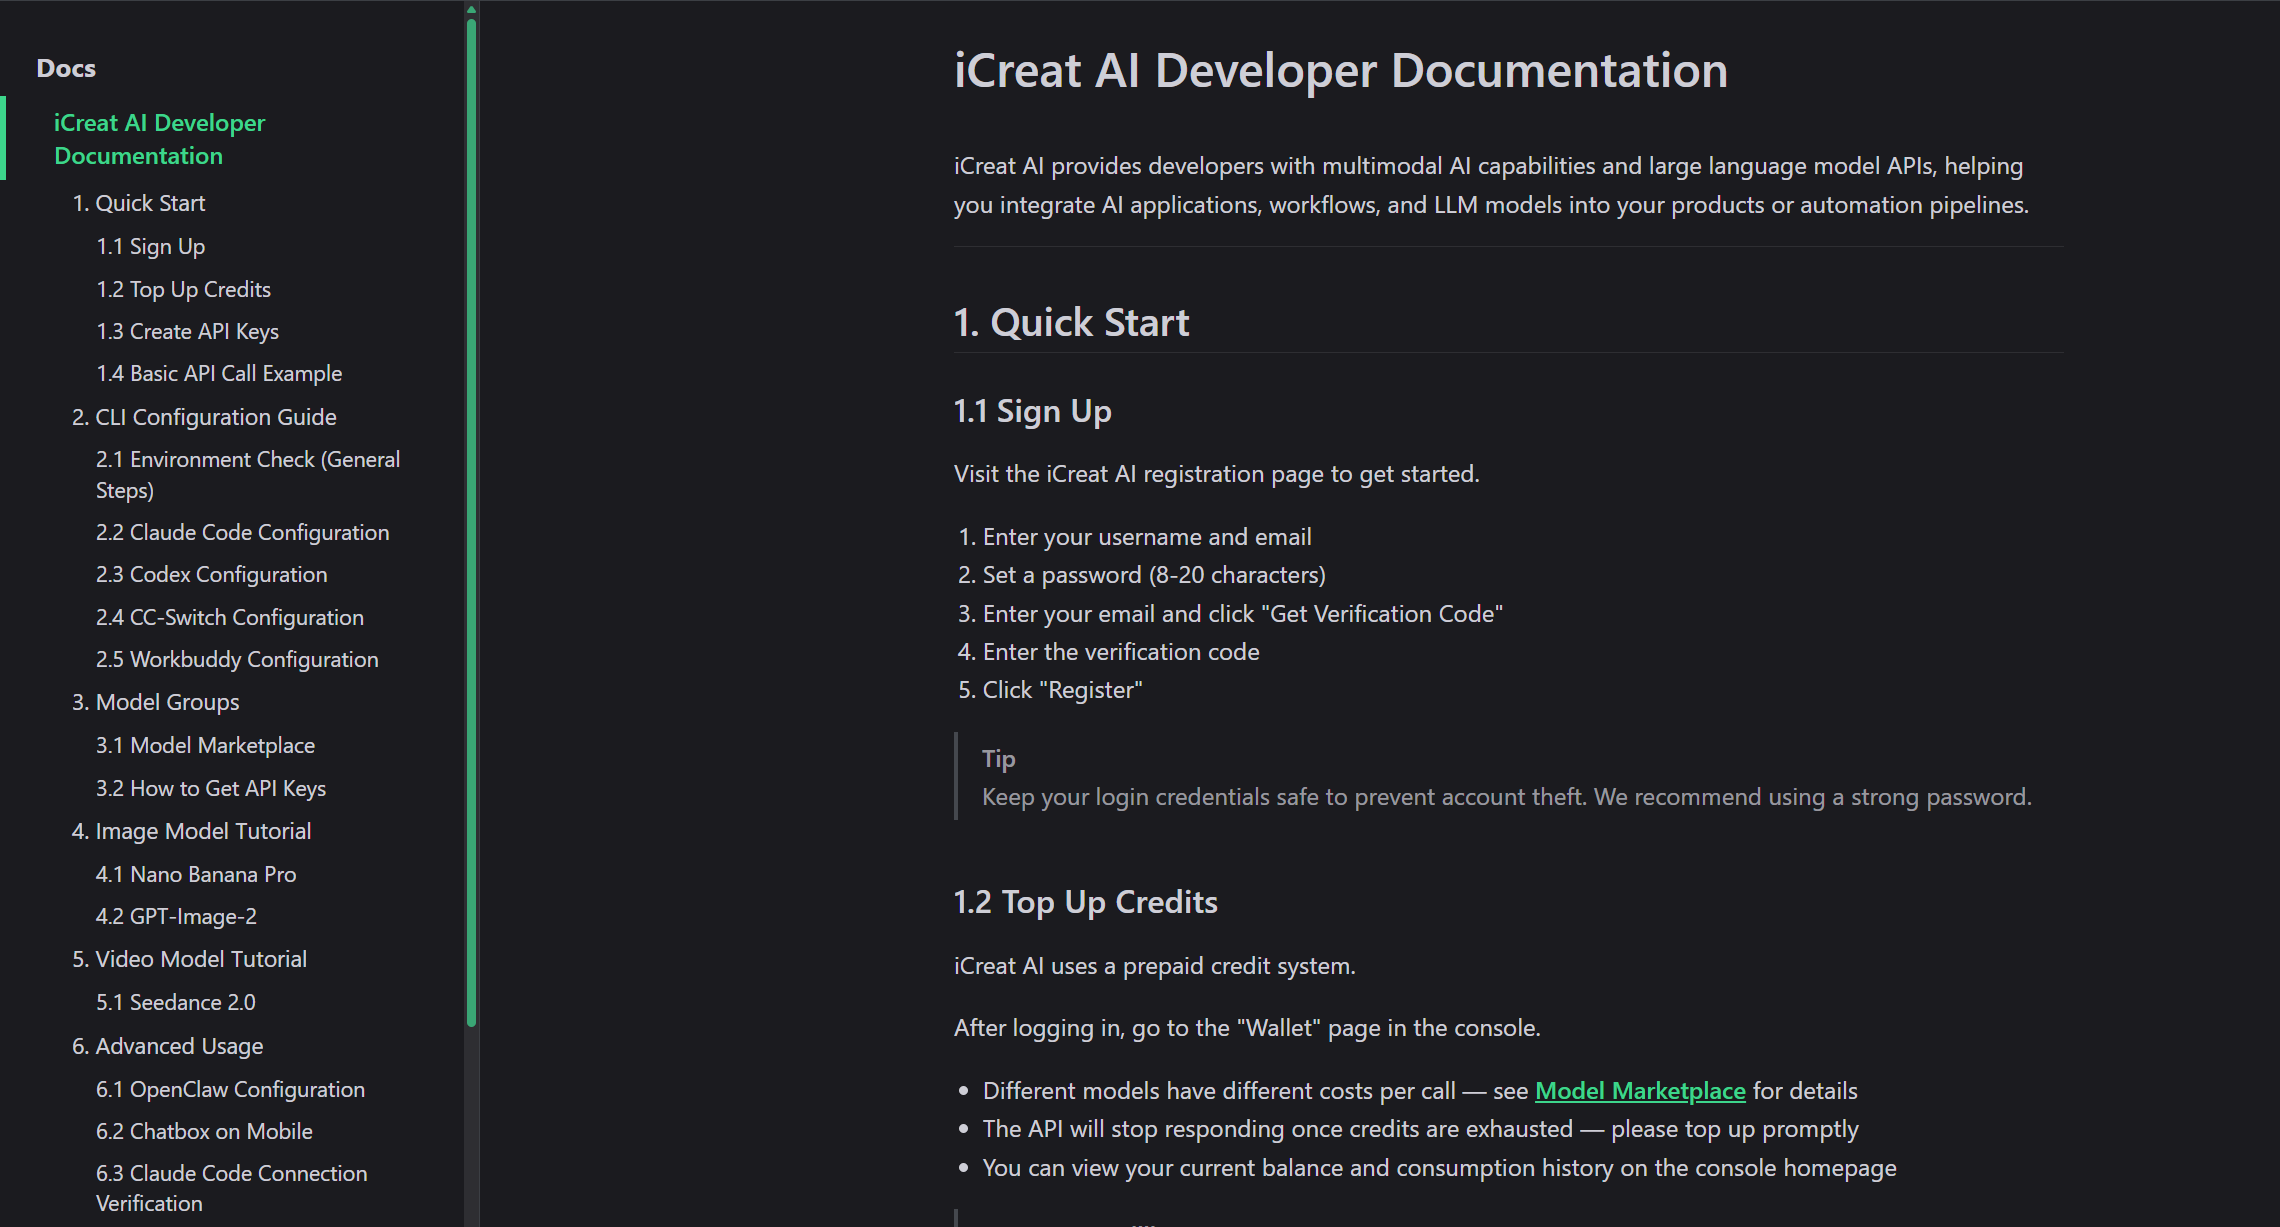This screenshot has height=1227, width=2280.
Task: Click the 'Get Verification Code' step line
Action: tap(1243, 614)
